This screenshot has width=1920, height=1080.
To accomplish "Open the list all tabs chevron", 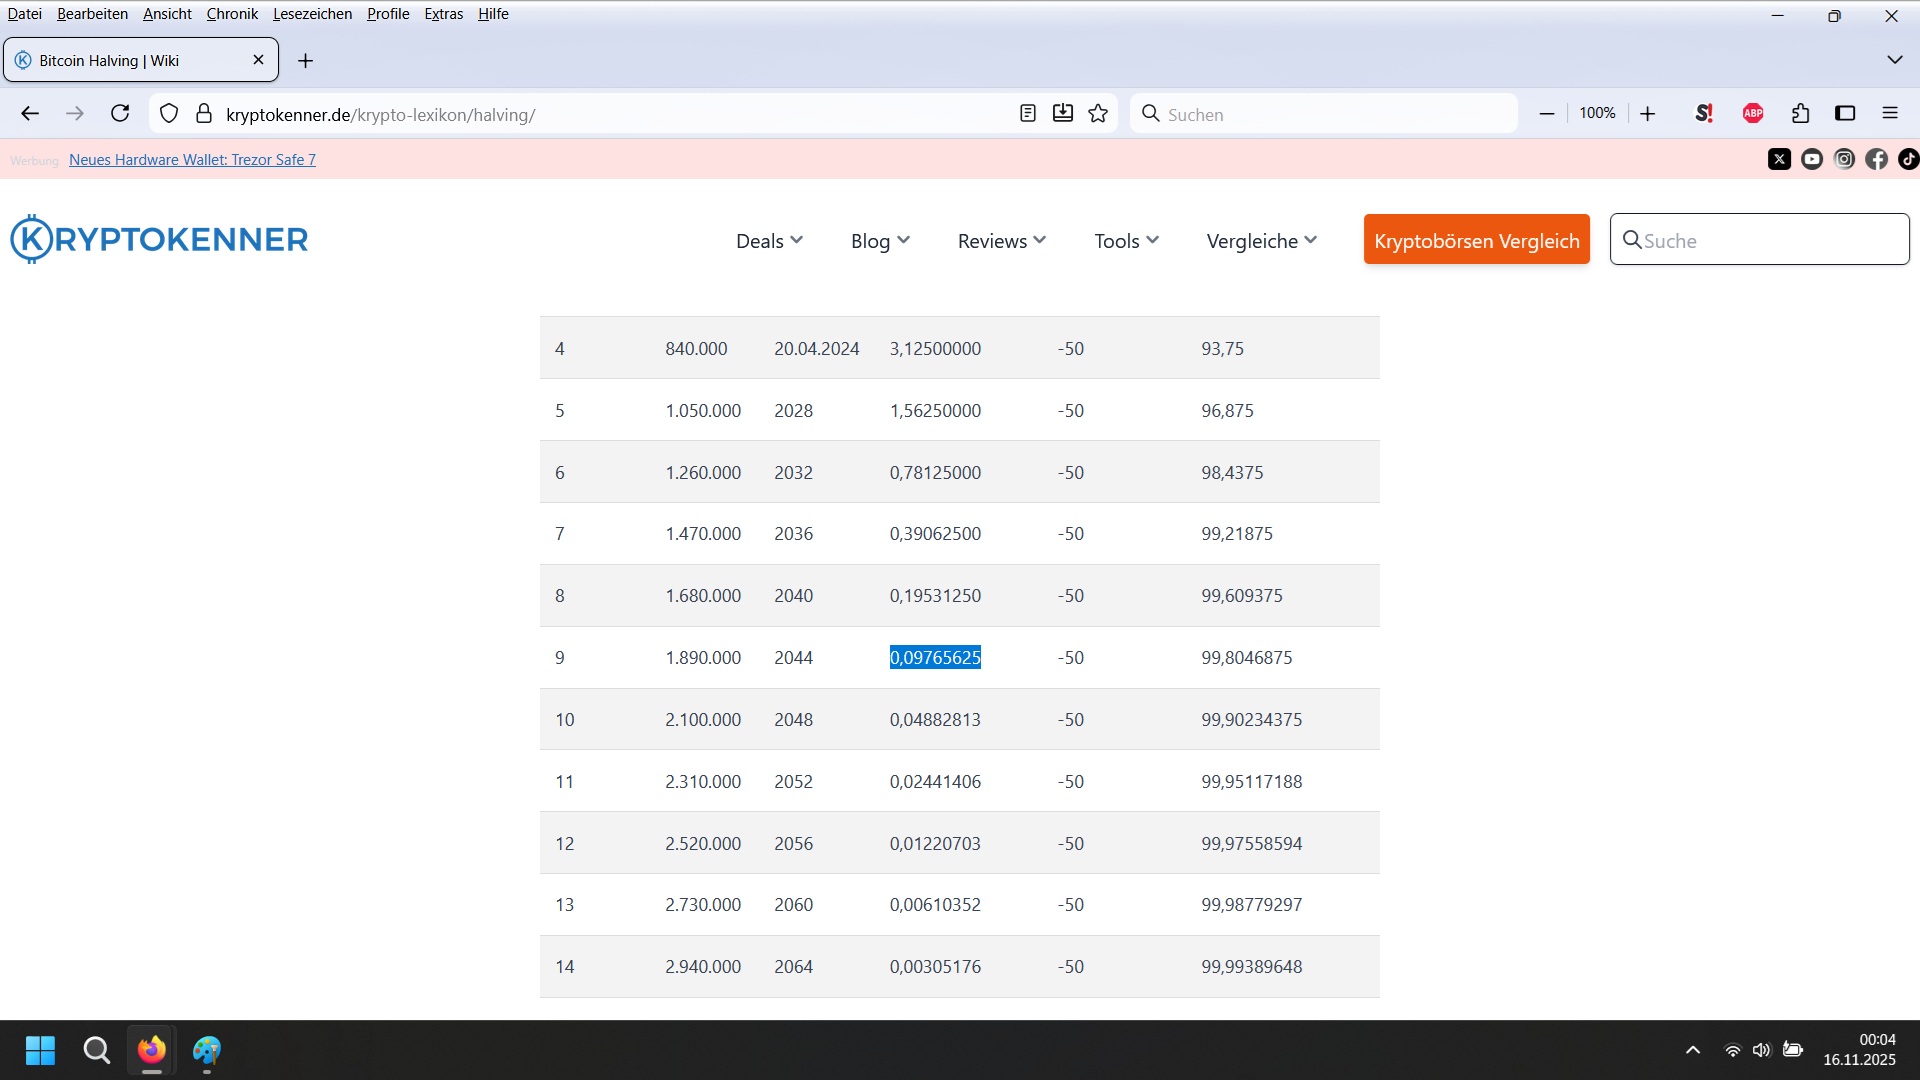I will pyautogui.click(x=1894, y=60).
